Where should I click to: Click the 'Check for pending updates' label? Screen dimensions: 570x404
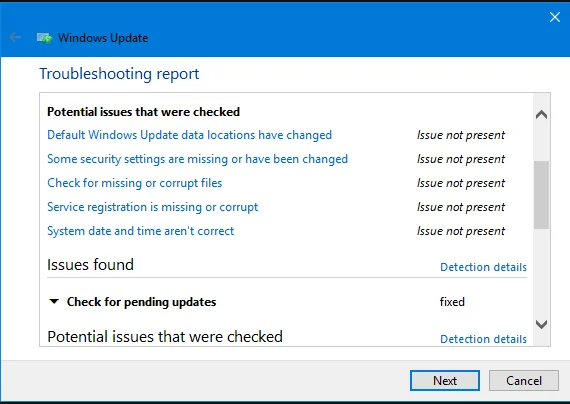tap(141, 302)
